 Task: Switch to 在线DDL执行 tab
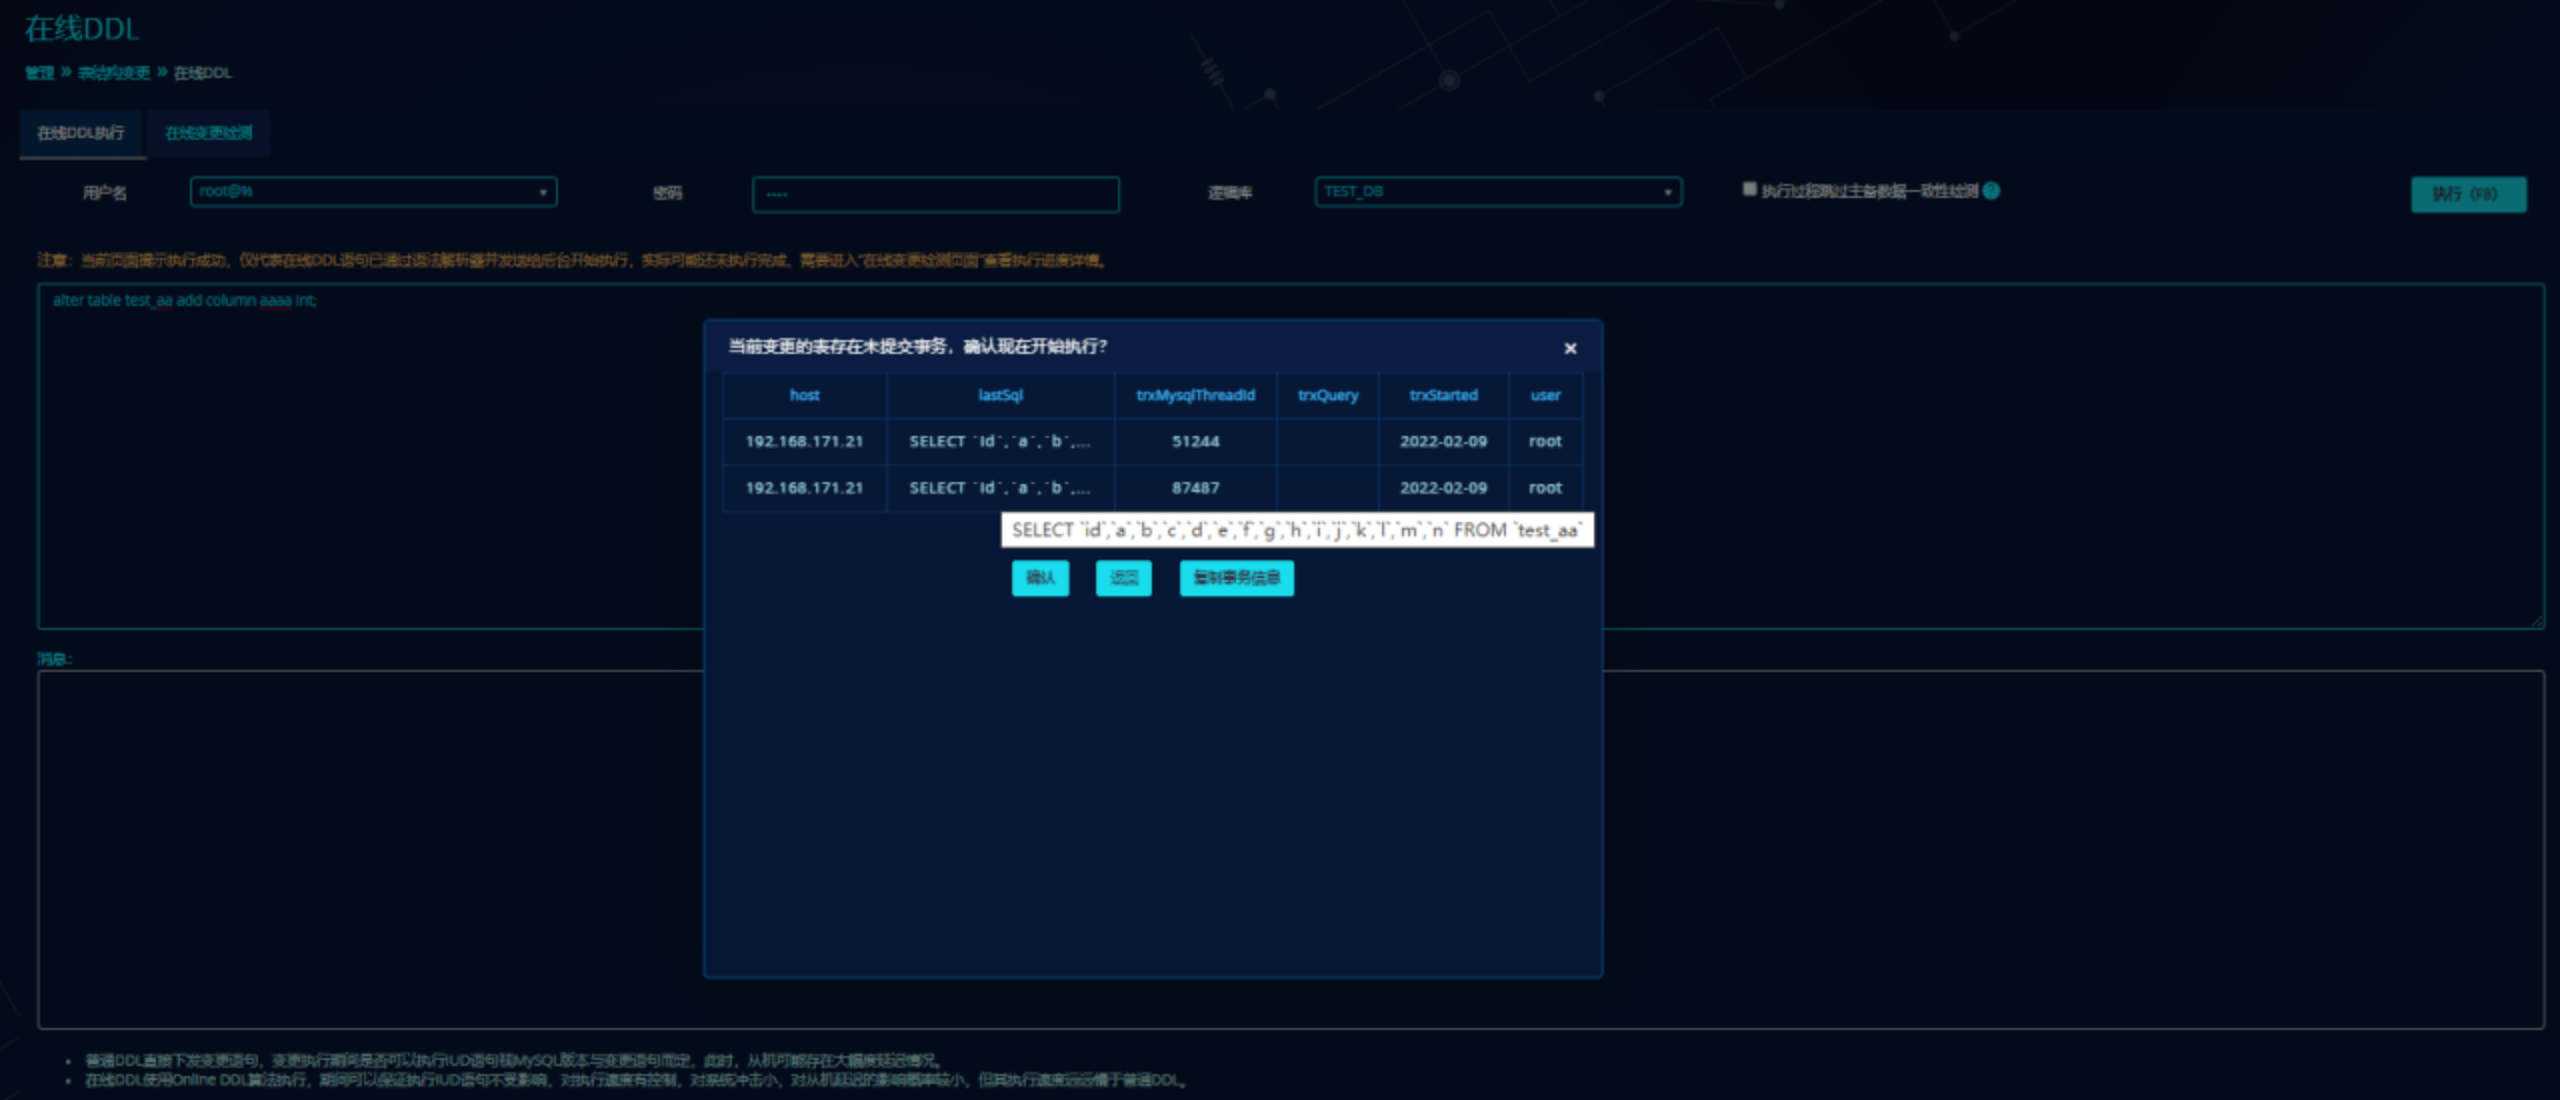click(x=81, y=133)
